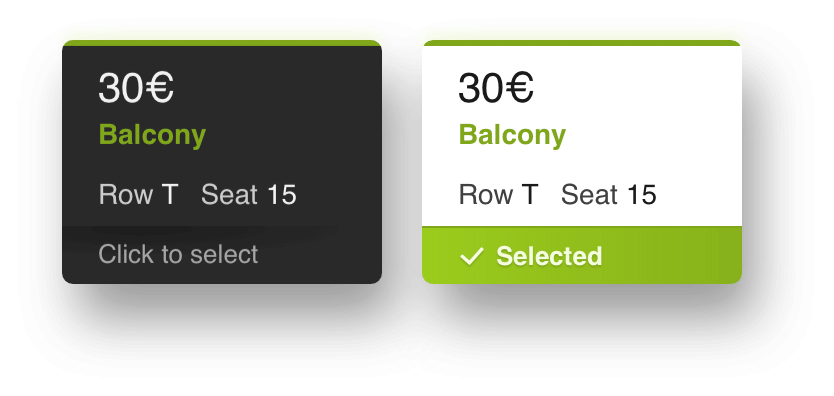Click the "Selected" bold label text
Image resolution: width=834 pixels, height=396 pixels.
pos(549,256)
